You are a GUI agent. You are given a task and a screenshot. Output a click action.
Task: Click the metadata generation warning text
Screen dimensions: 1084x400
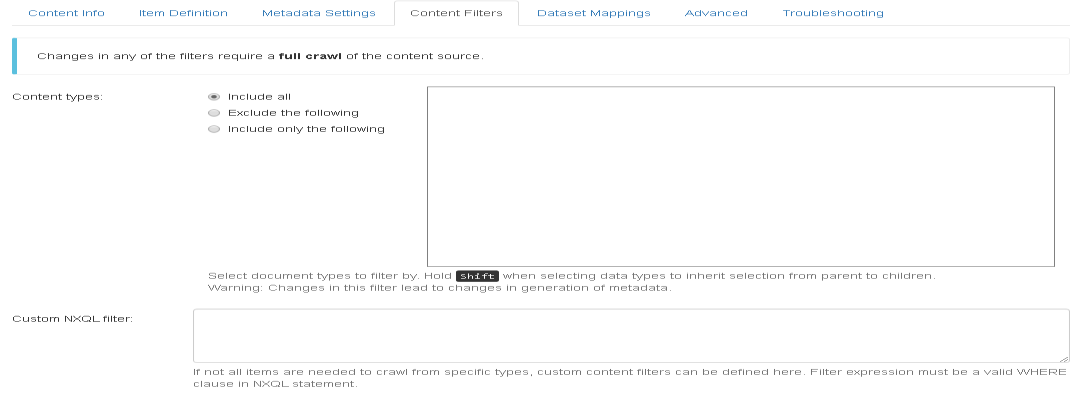click(438, 288)
